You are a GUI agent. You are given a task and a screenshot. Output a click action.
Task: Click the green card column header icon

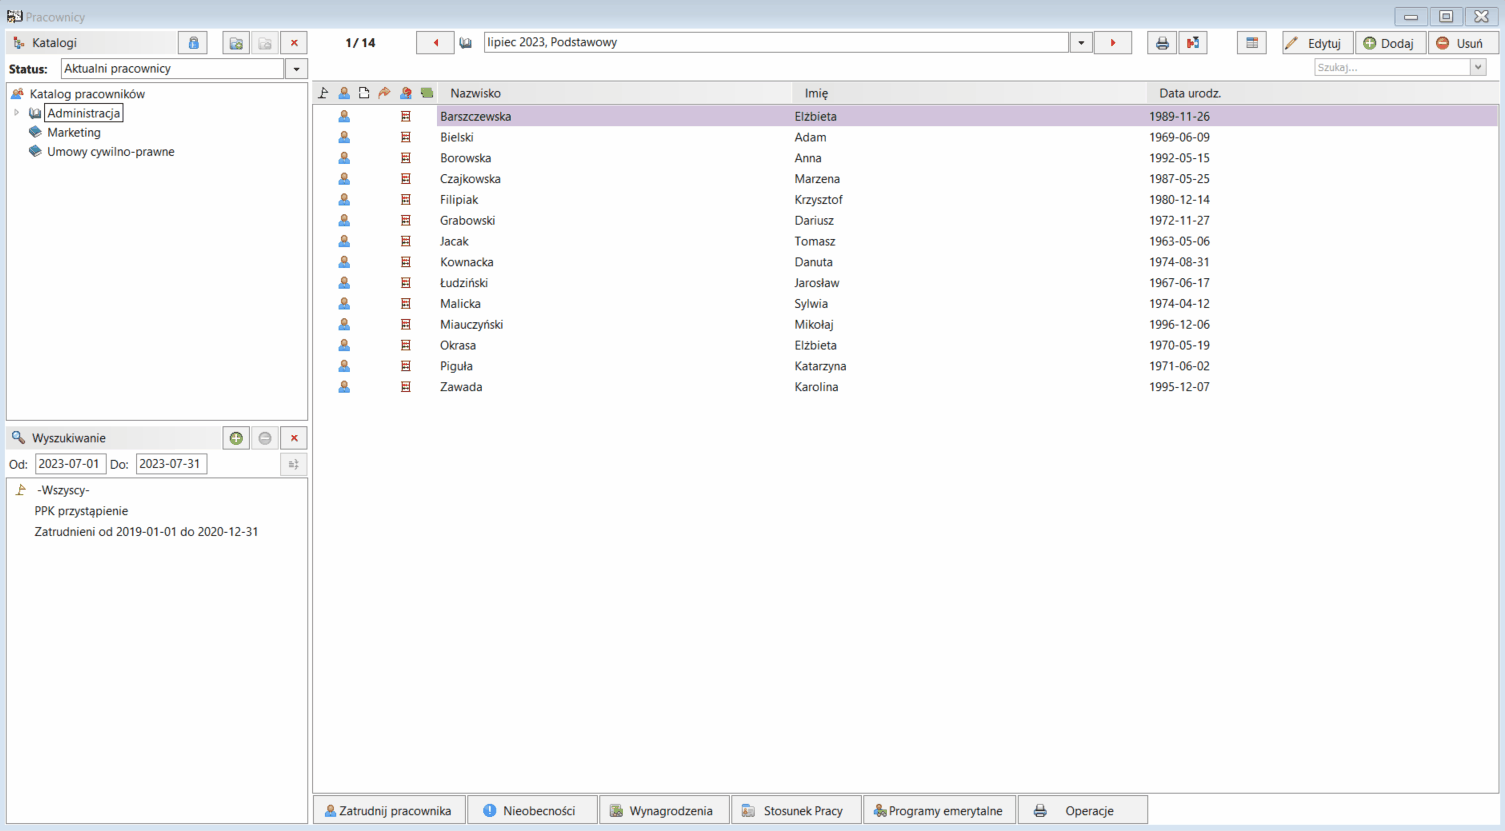427,93
